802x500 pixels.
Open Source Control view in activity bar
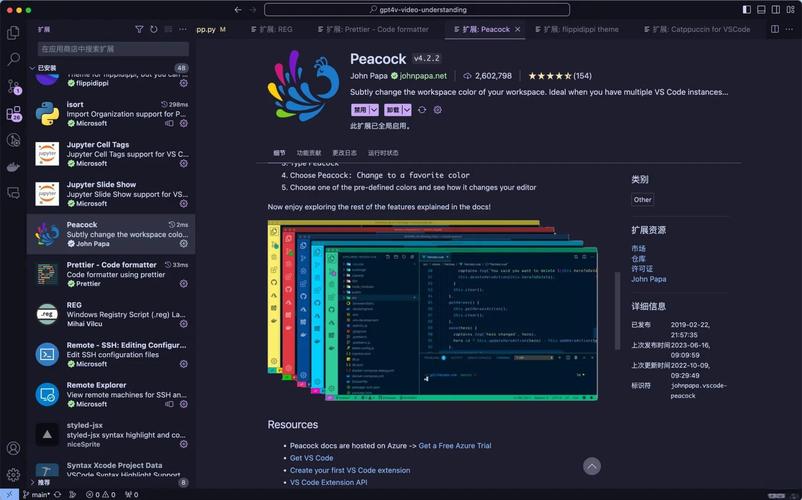[13, 86]
